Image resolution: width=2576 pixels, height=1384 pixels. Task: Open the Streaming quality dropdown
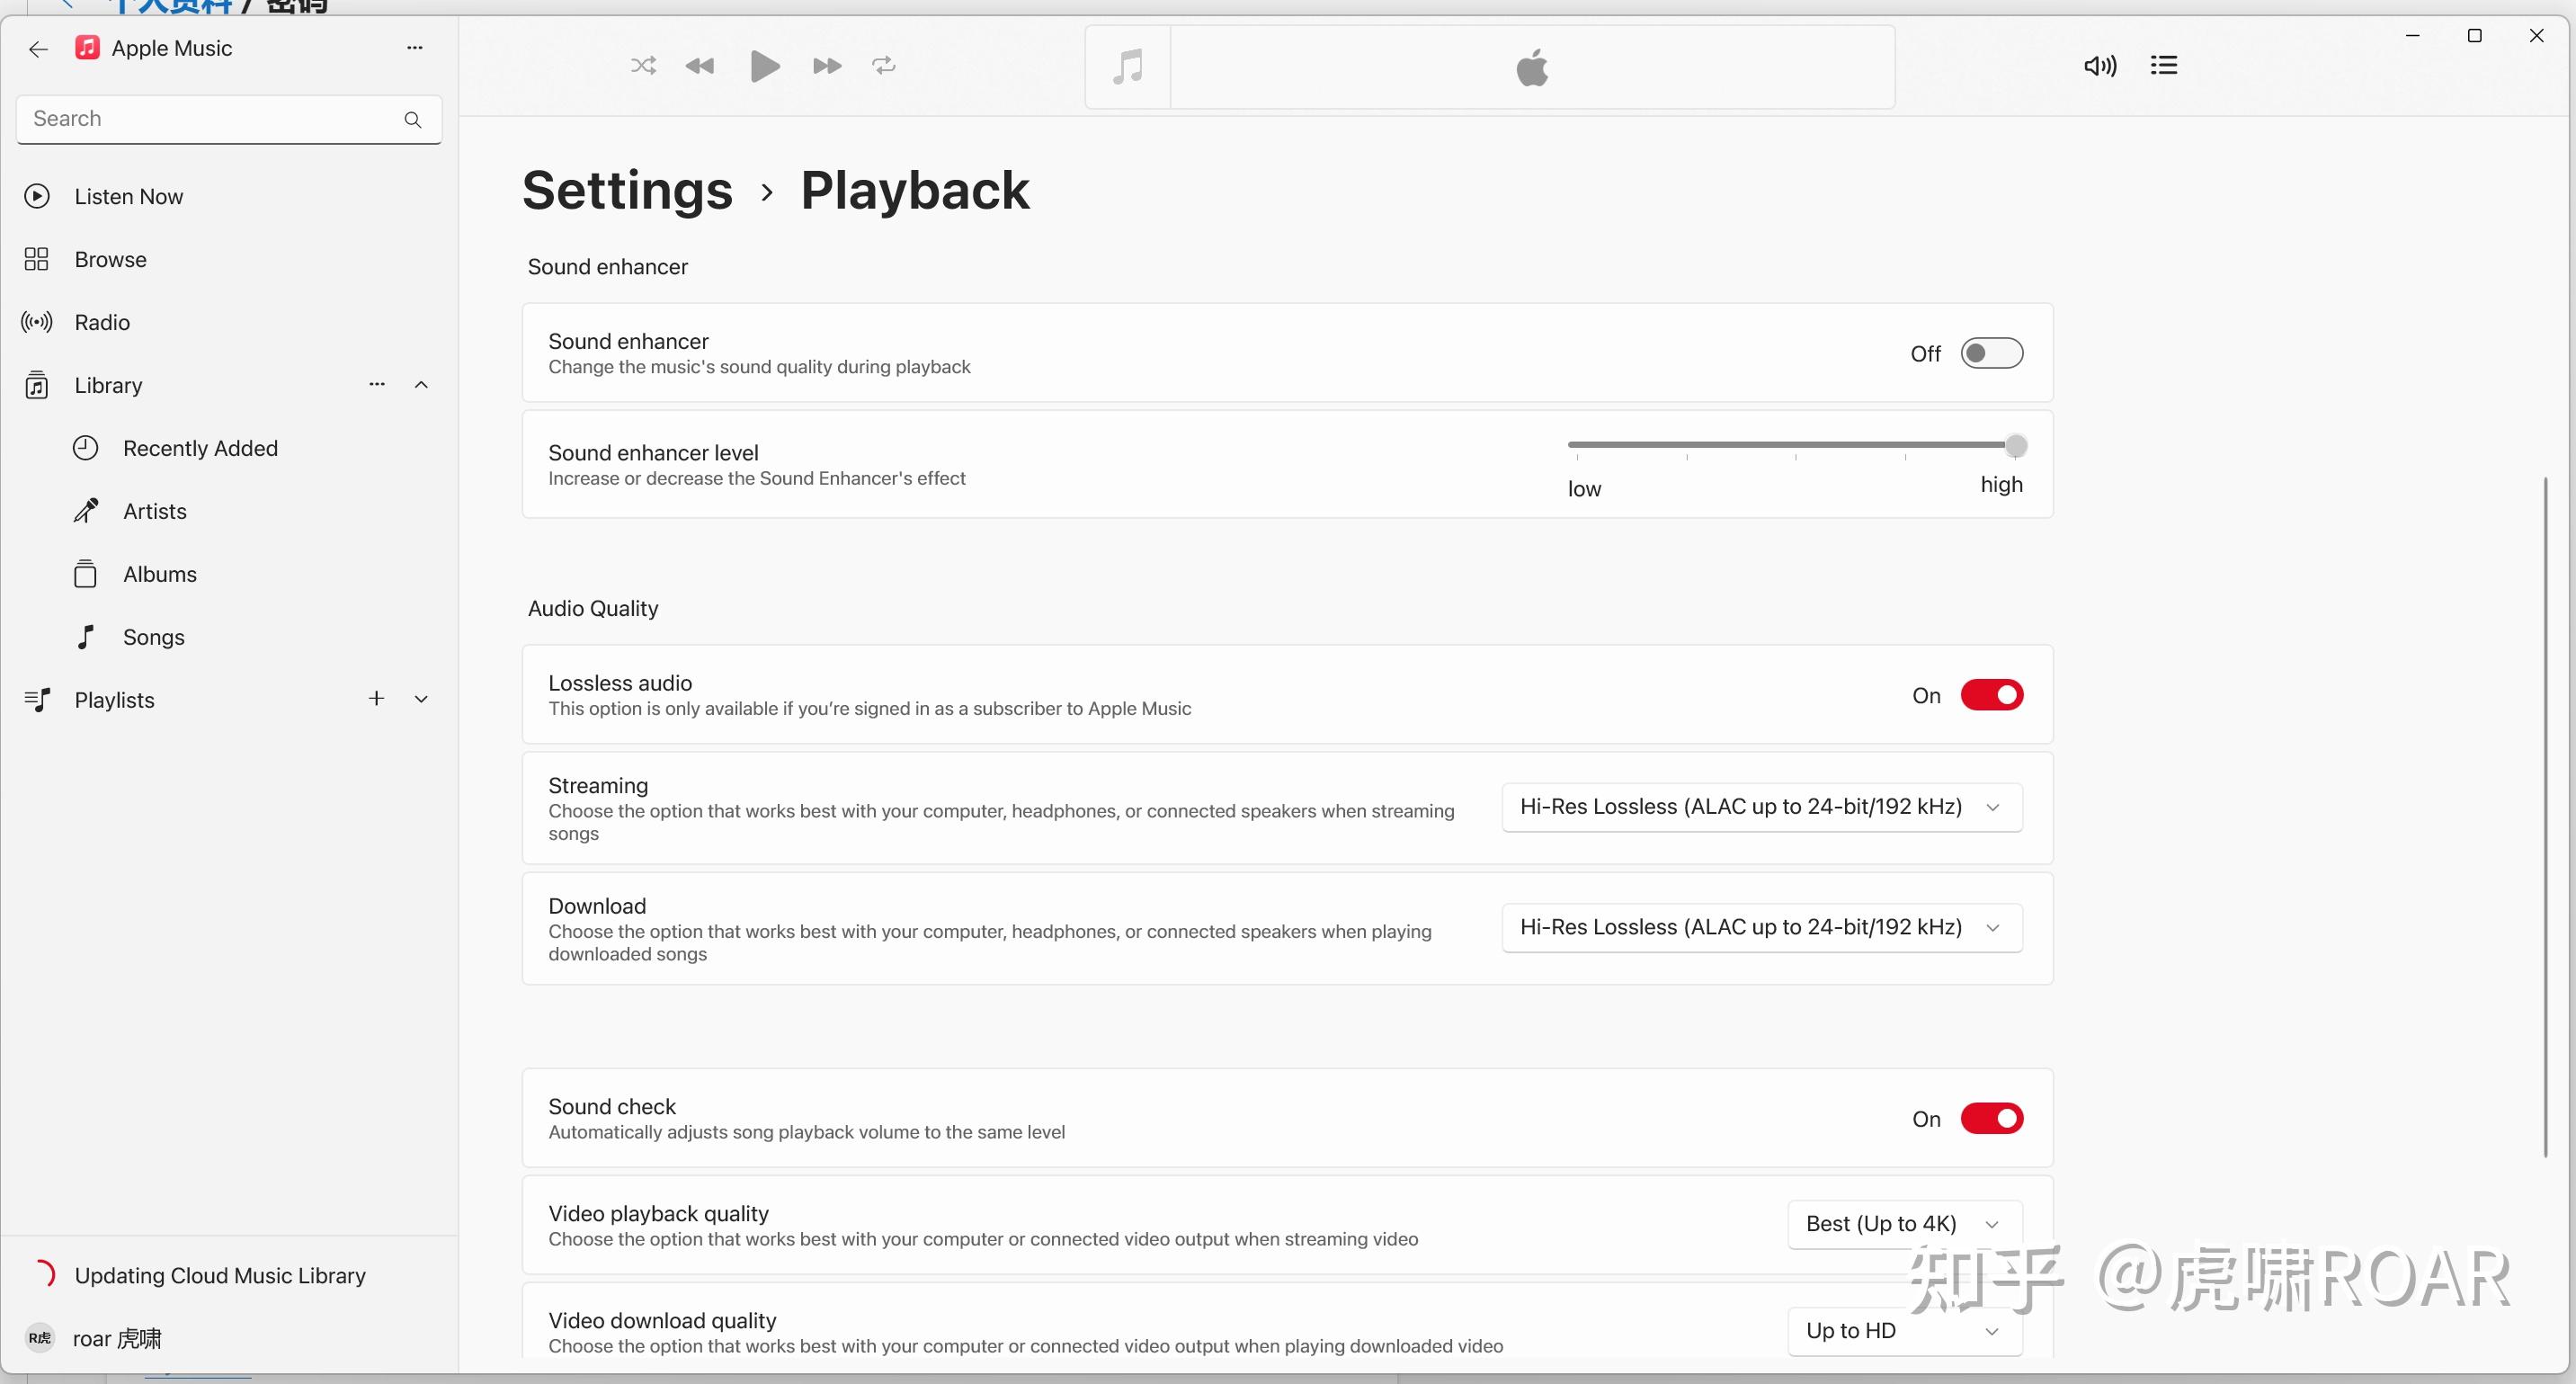click(x=1762, y=807)
